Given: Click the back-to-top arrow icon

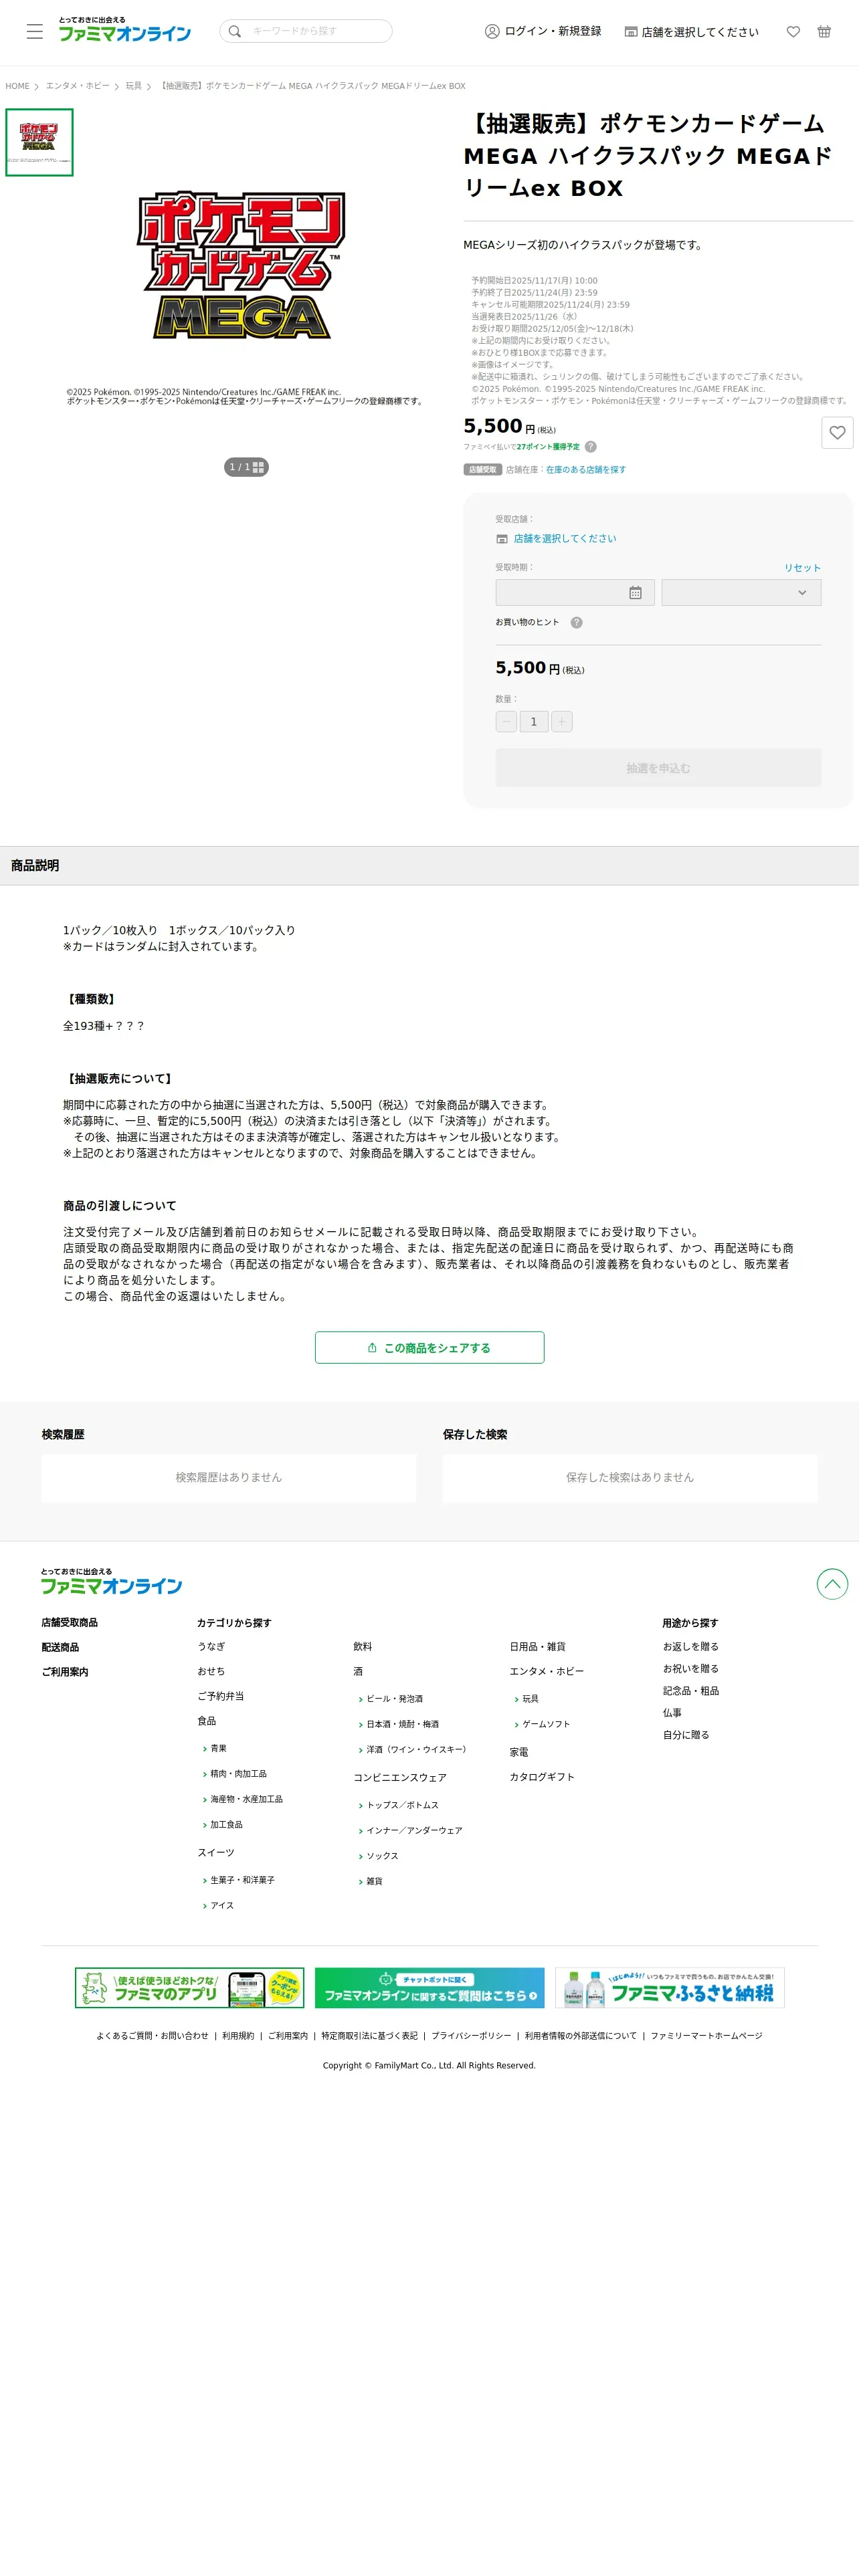Looking at the screenshot, I should pyautogui.click(x=832, y=1583).
